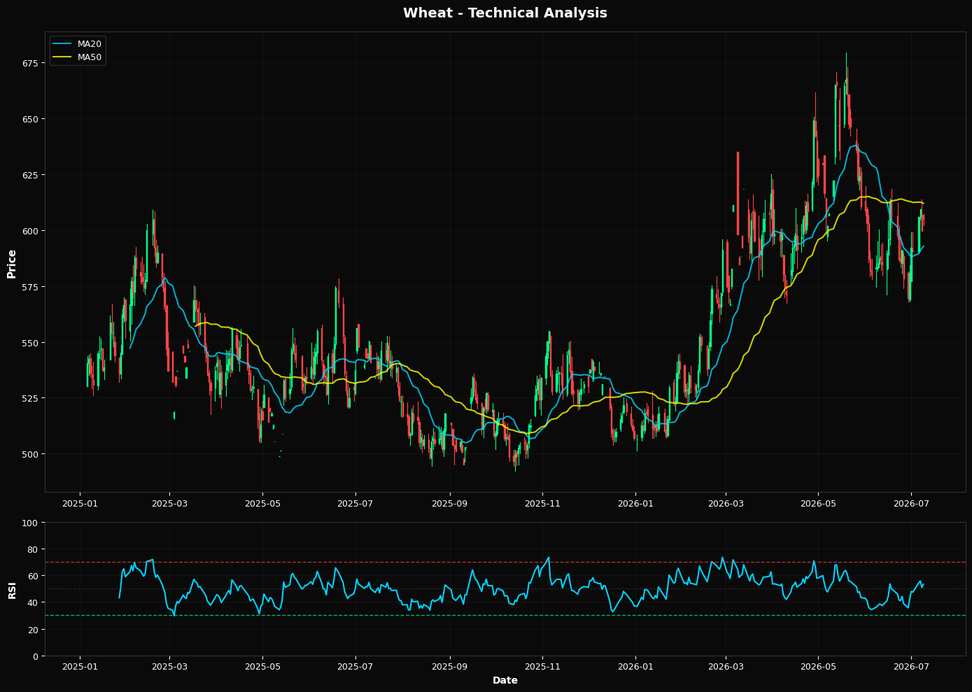Image resolution: width=972 pixels, height=692 pixels.
Task: Click RSI panel date label 2025-01
Action: click(80, 667)
